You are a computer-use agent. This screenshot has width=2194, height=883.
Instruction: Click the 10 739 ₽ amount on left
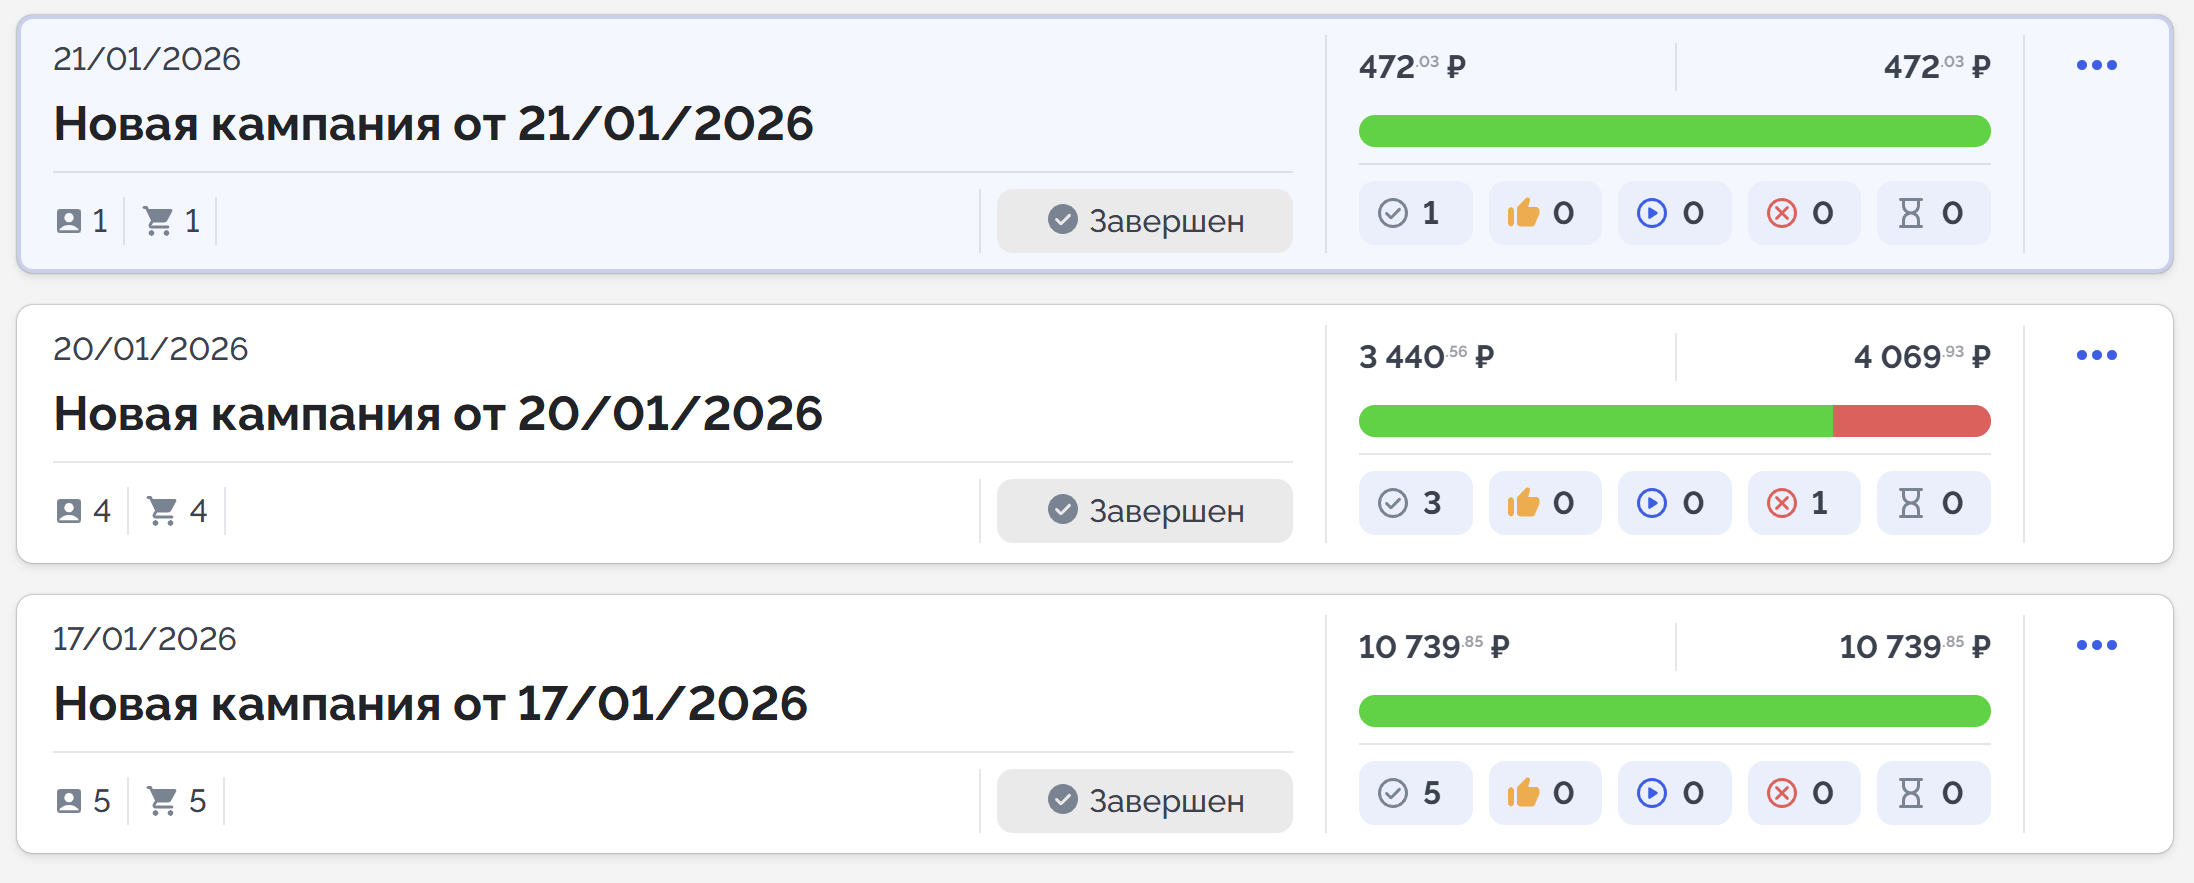pyautogui.click(x=1433, y=647)
